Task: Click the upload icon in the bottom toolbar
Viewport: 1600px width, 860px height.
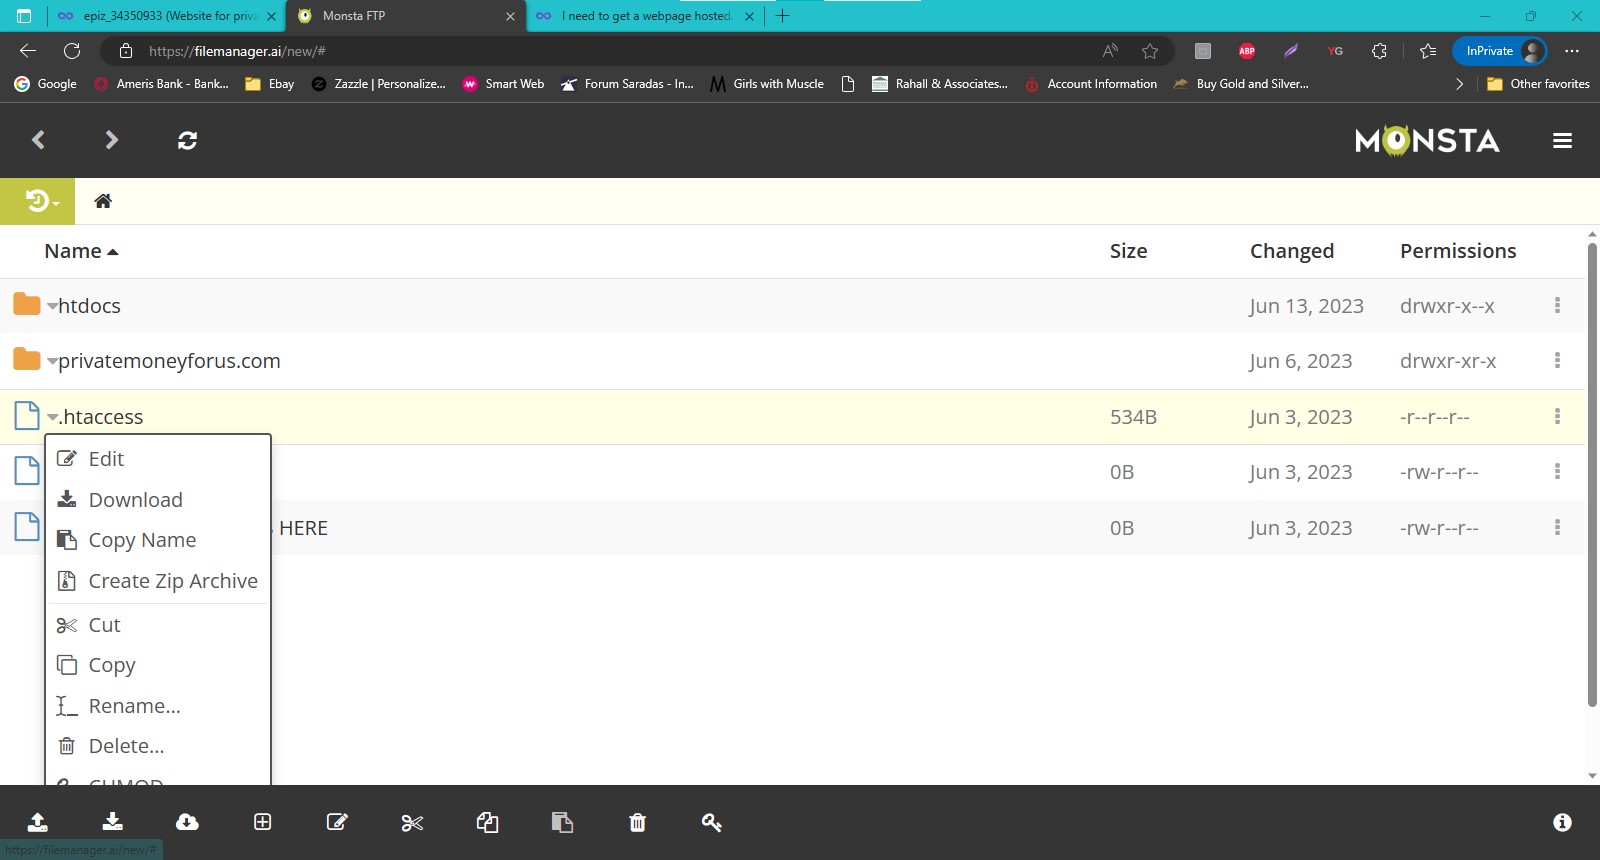Action: pos(37,822)
